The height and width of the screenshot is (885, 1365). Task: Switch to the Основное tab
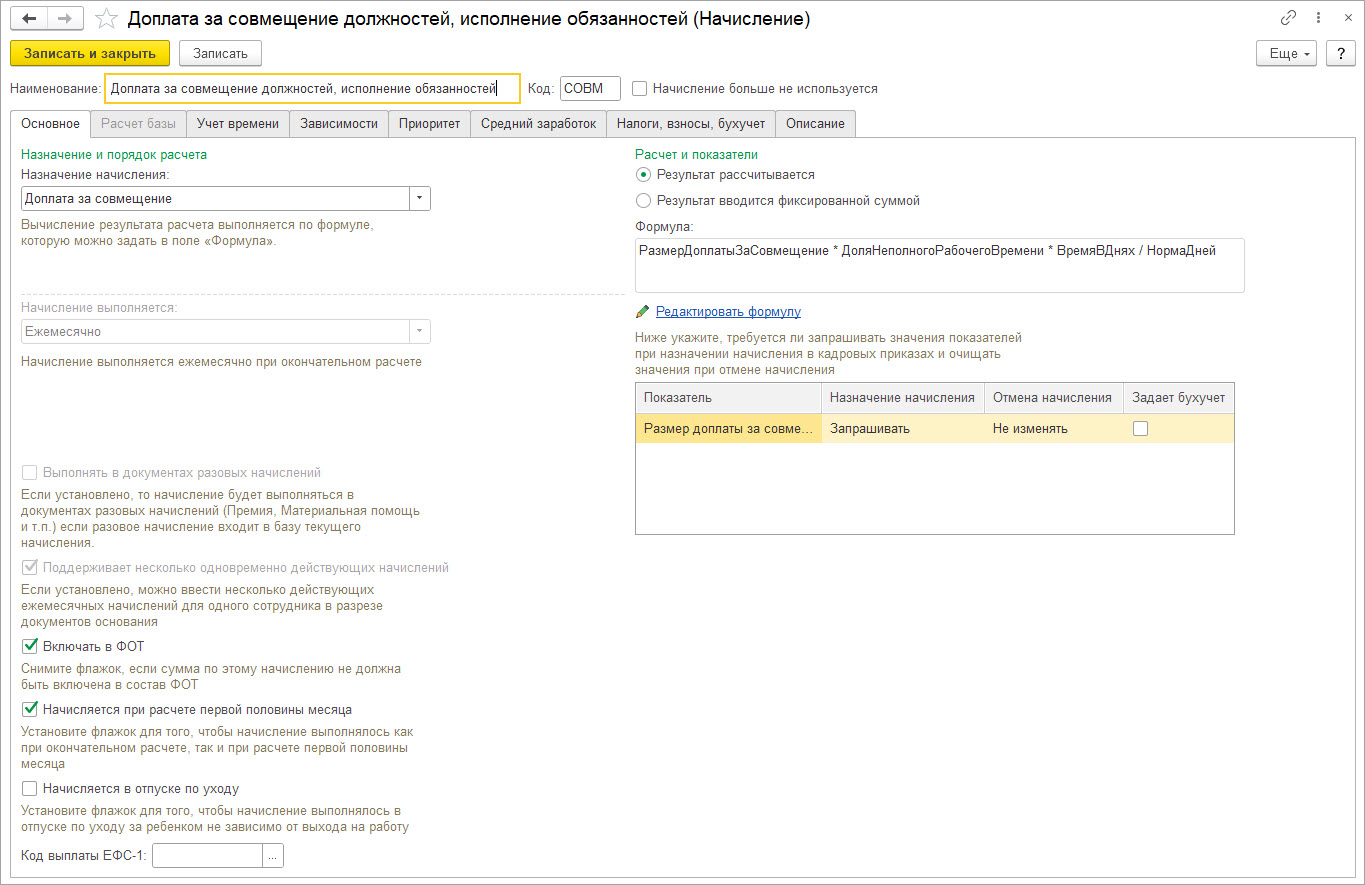50,123
